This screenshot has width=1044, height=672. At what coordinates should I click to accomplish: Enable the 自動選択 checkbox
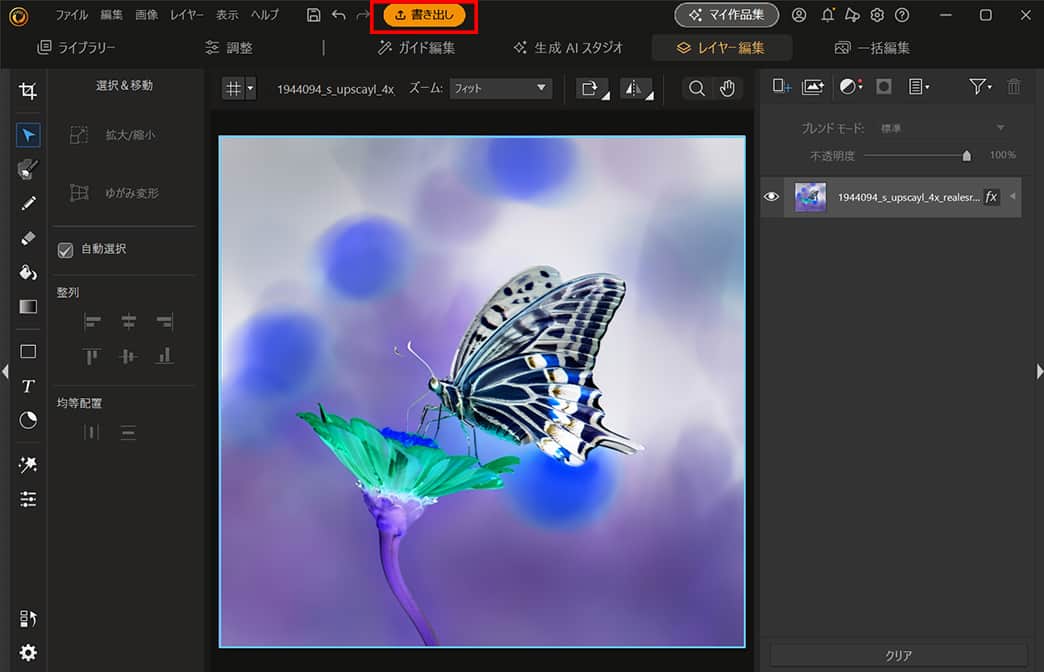pyautogui.click(x=66, y=250)
